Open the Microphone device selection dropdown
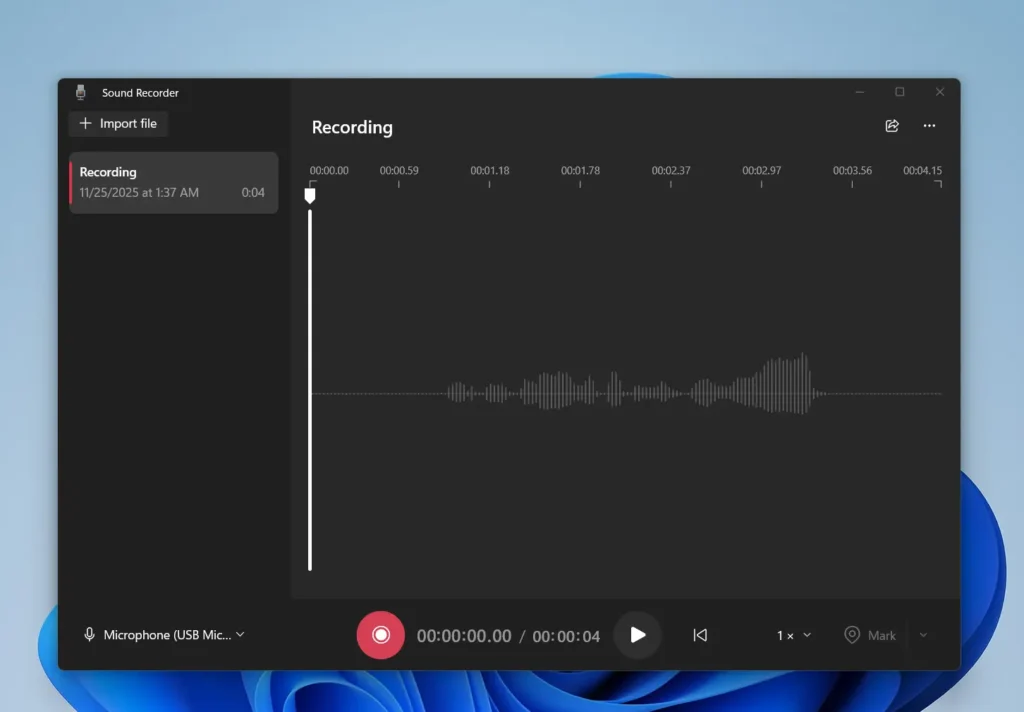This screenshot has height=712, width=1024. click(163, 634)
